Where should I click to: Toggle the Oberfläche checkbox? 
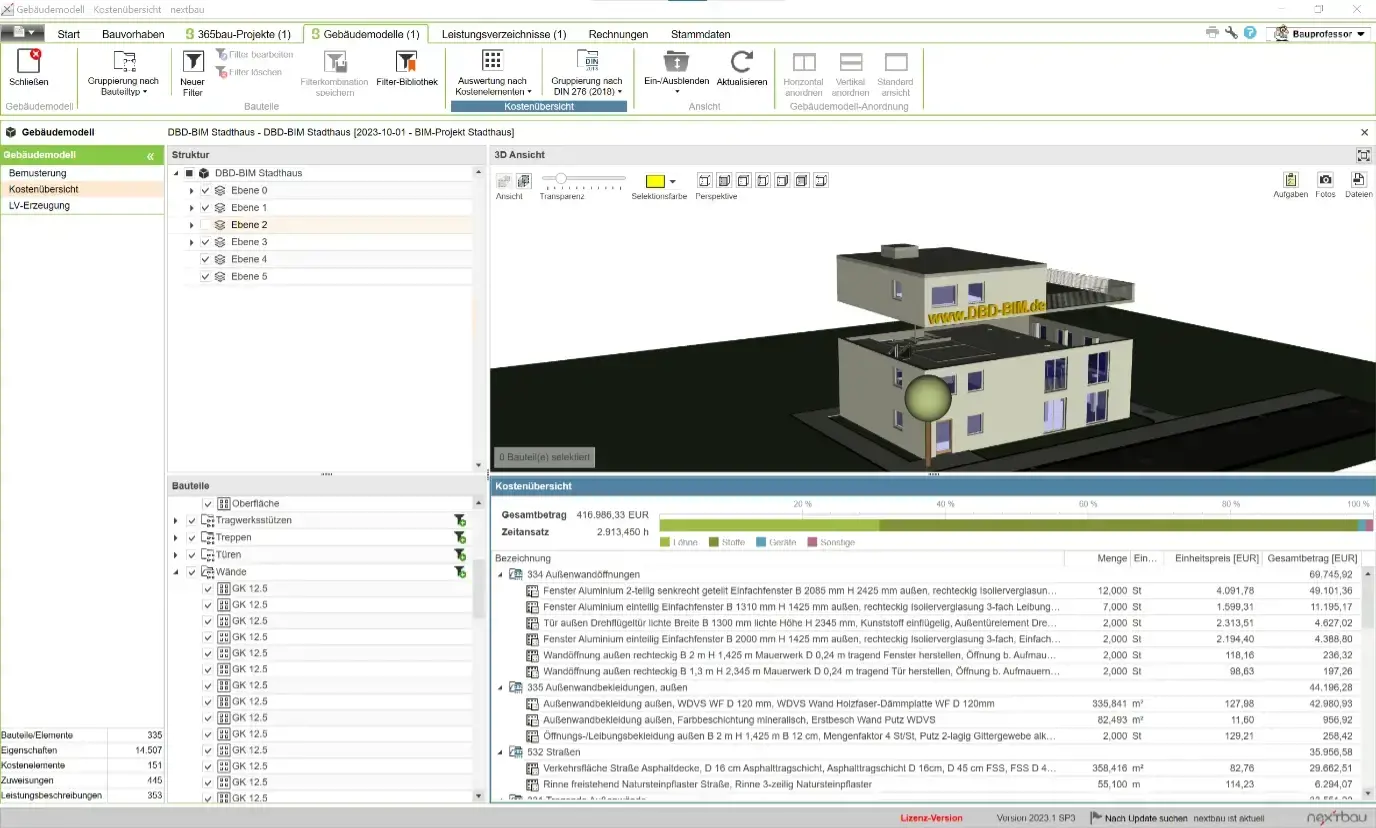pos(208,504)
